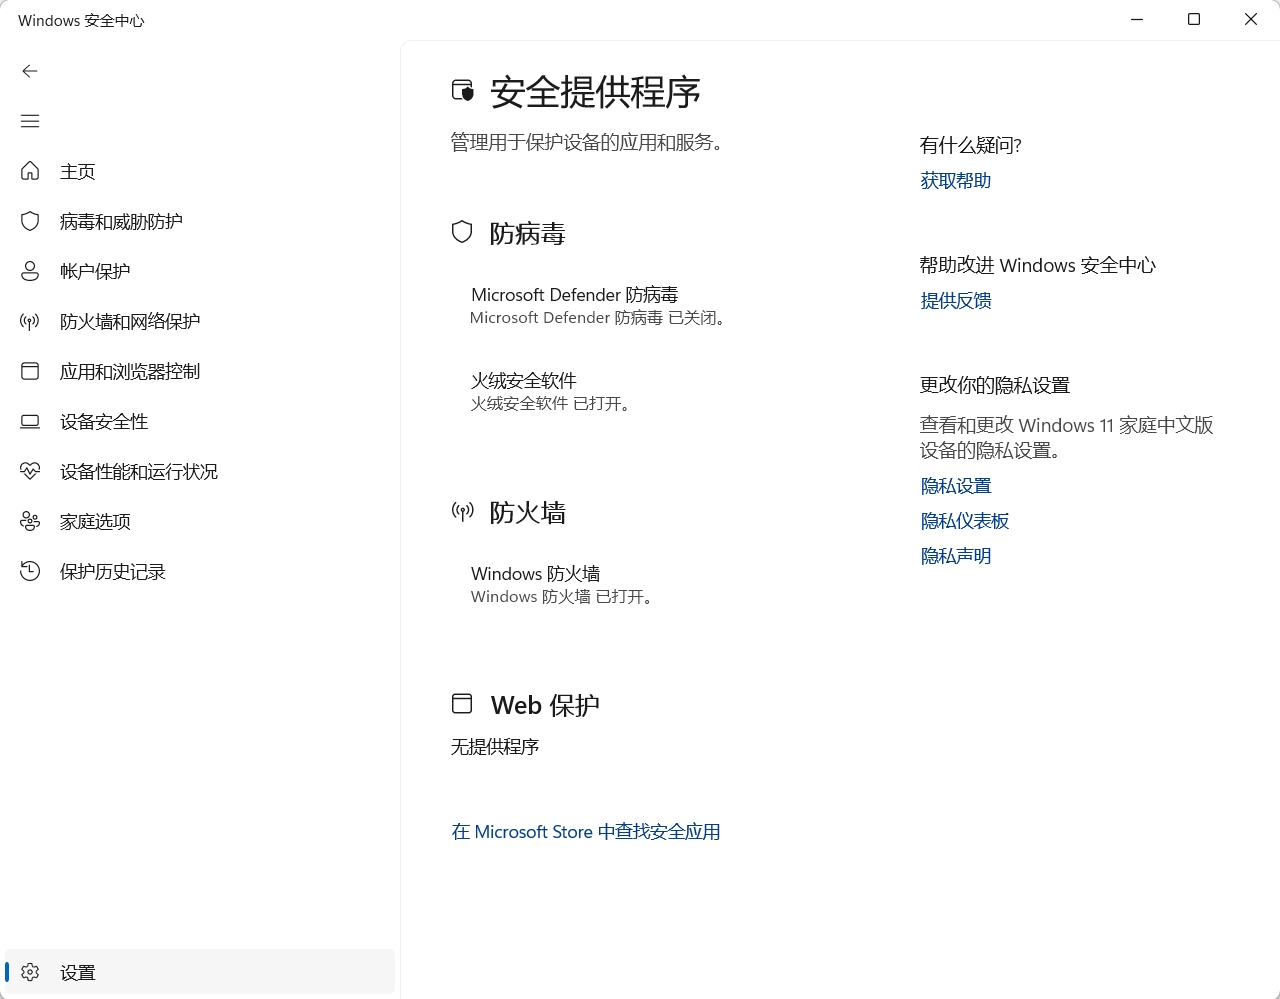Close the Windows 安全中心 window
This screenshot has height=999, width=1280.
tap(1251, 20)
